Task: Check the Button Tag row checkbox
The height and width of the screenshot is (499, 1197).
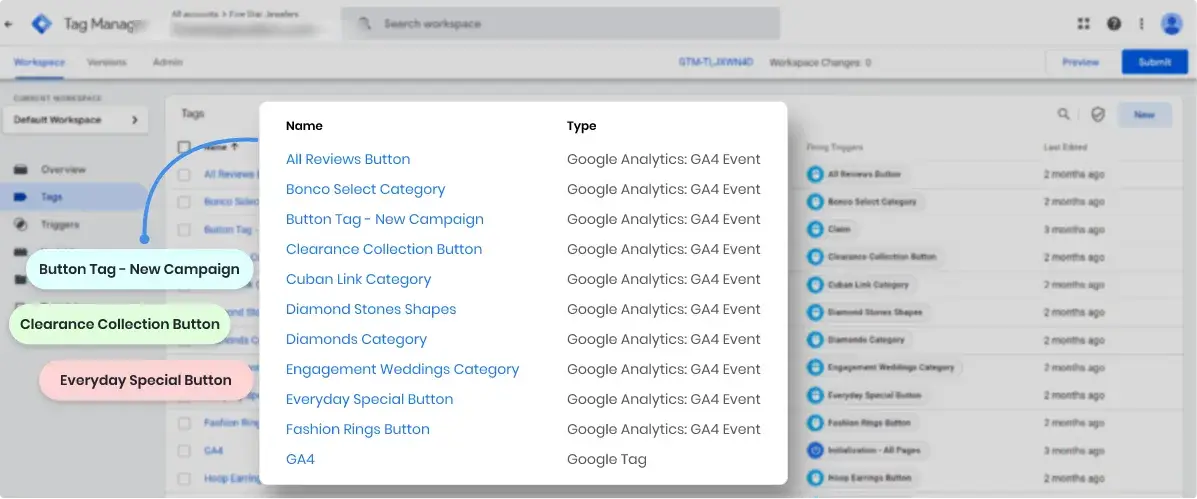Action: (184, 229)
